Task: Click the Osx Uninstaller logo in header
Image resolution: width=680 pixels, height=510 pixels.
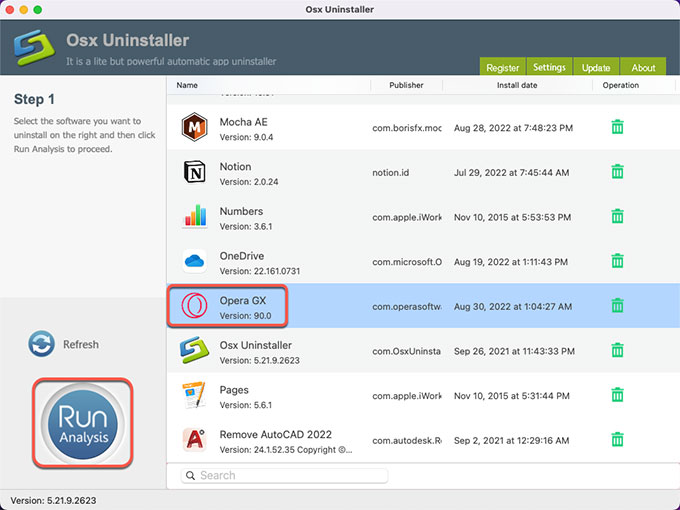Action: tap(34, 47)
